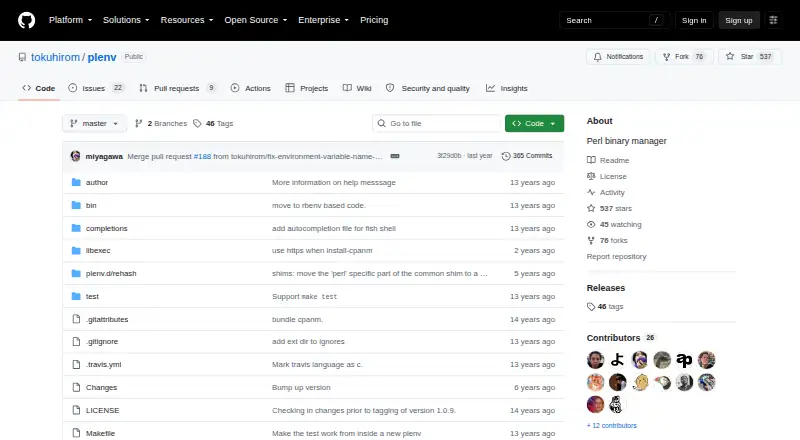The height and width of the screenshot is (440, 800).
Task: Open 'Bump up version' commit message
Action: [301, 387]
